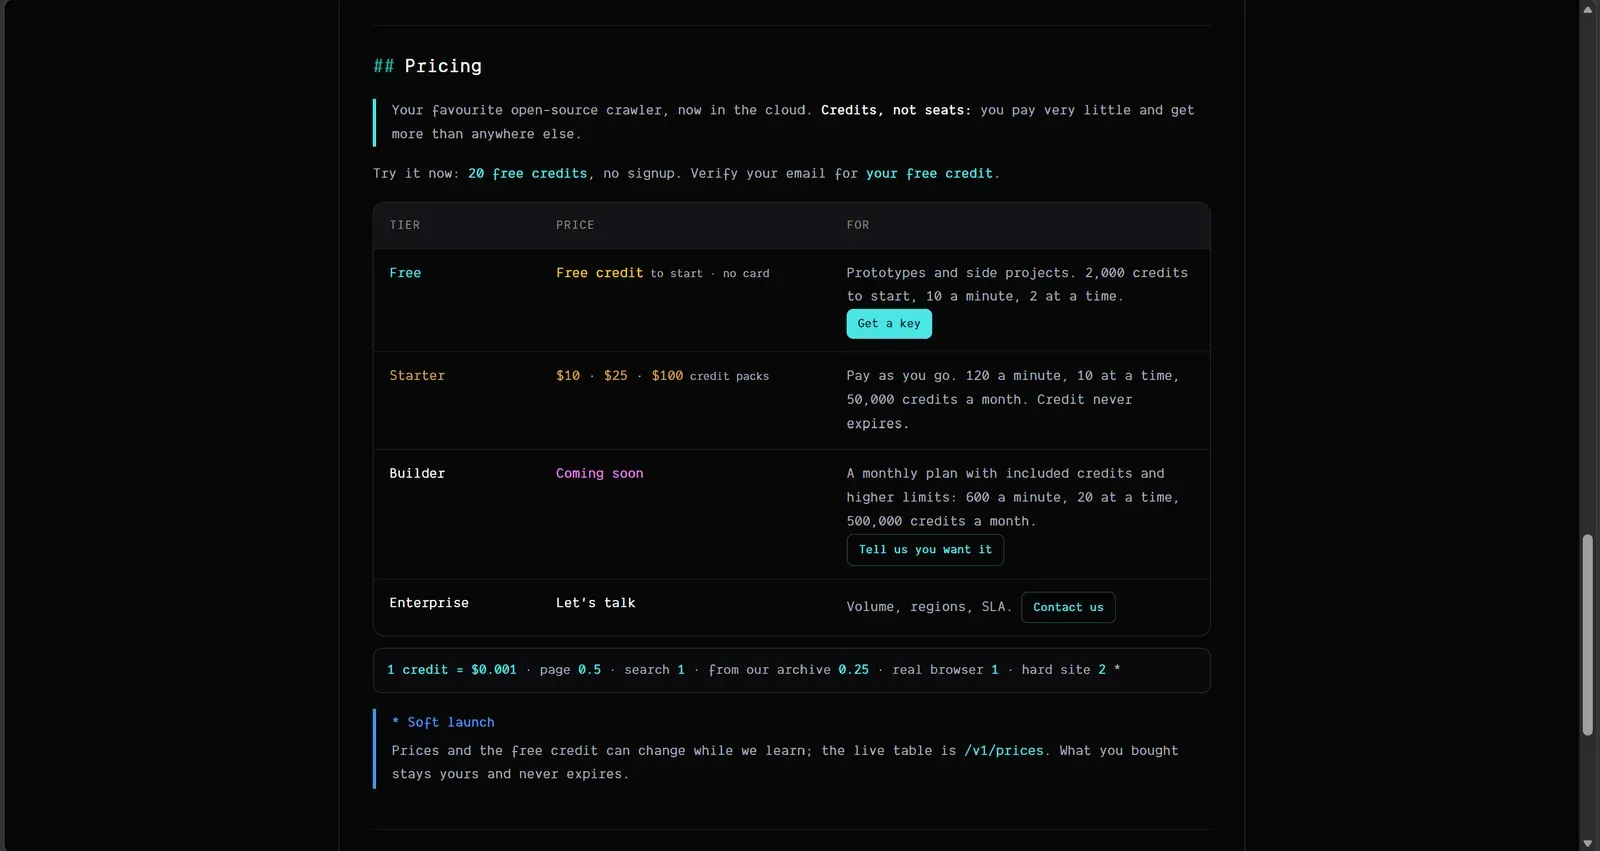
Task: Click the '$25' credit pack price
Action: click(x=616, y=376)
